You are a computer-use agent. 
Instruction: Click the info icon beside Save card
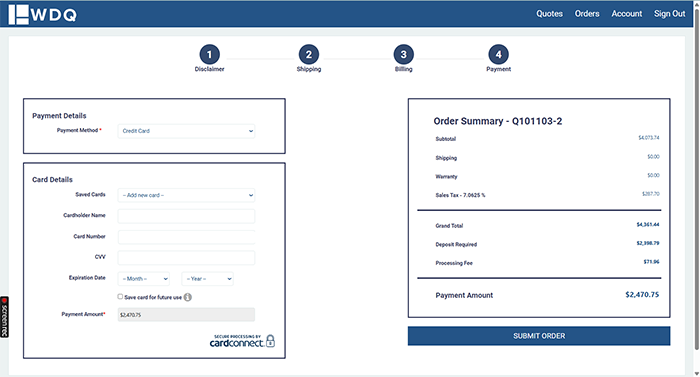pyautogui.click(x=188, y=297)
